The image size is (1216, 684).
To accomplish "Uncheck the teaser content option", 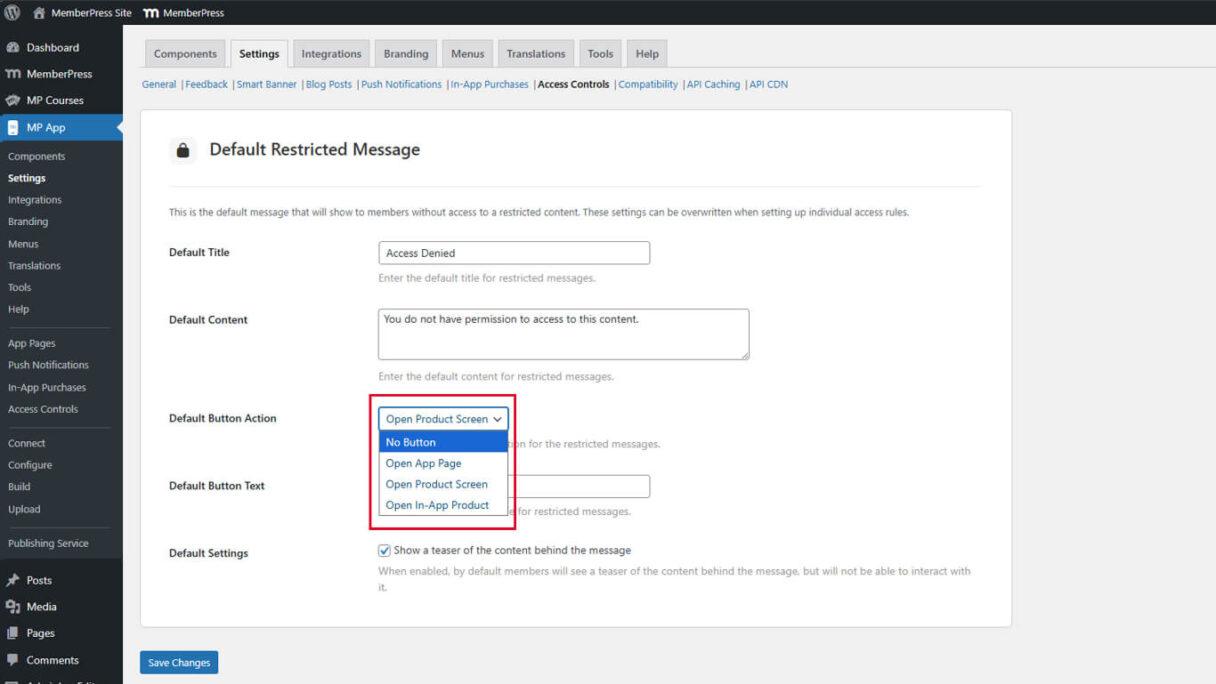I will [384, 550].
